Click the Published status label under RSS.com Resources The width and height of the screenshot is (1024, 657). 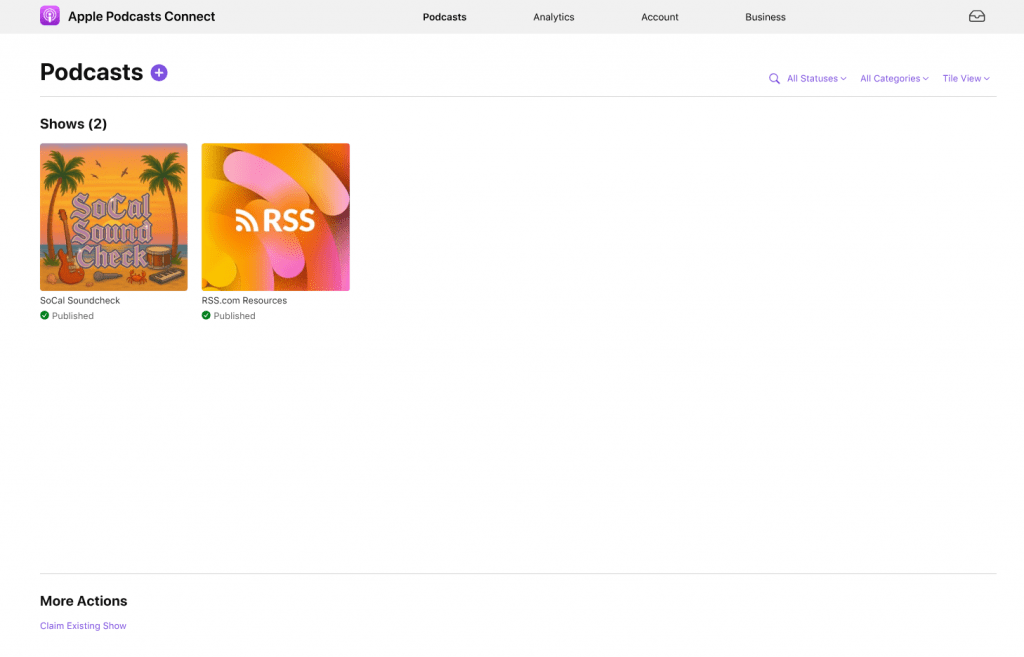point(233,315)
